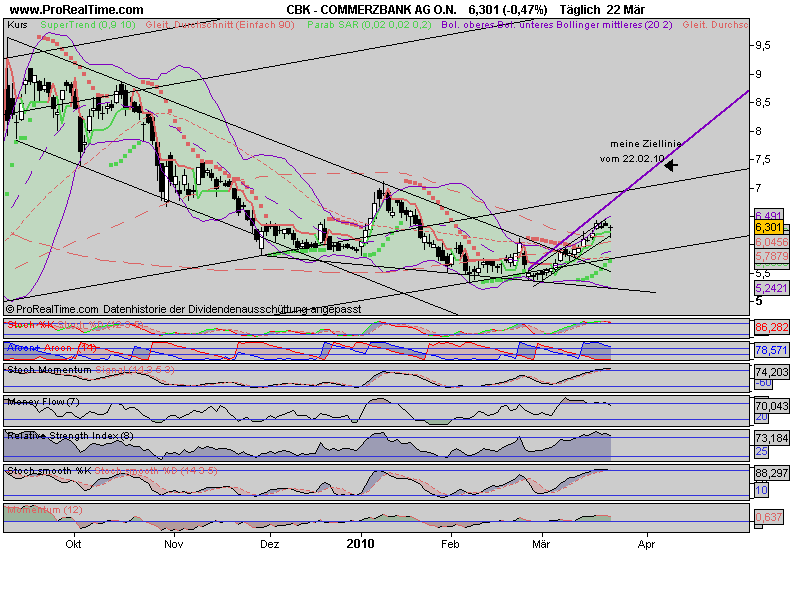Select the Aroon (14) indicator label

tap(70, 348)
